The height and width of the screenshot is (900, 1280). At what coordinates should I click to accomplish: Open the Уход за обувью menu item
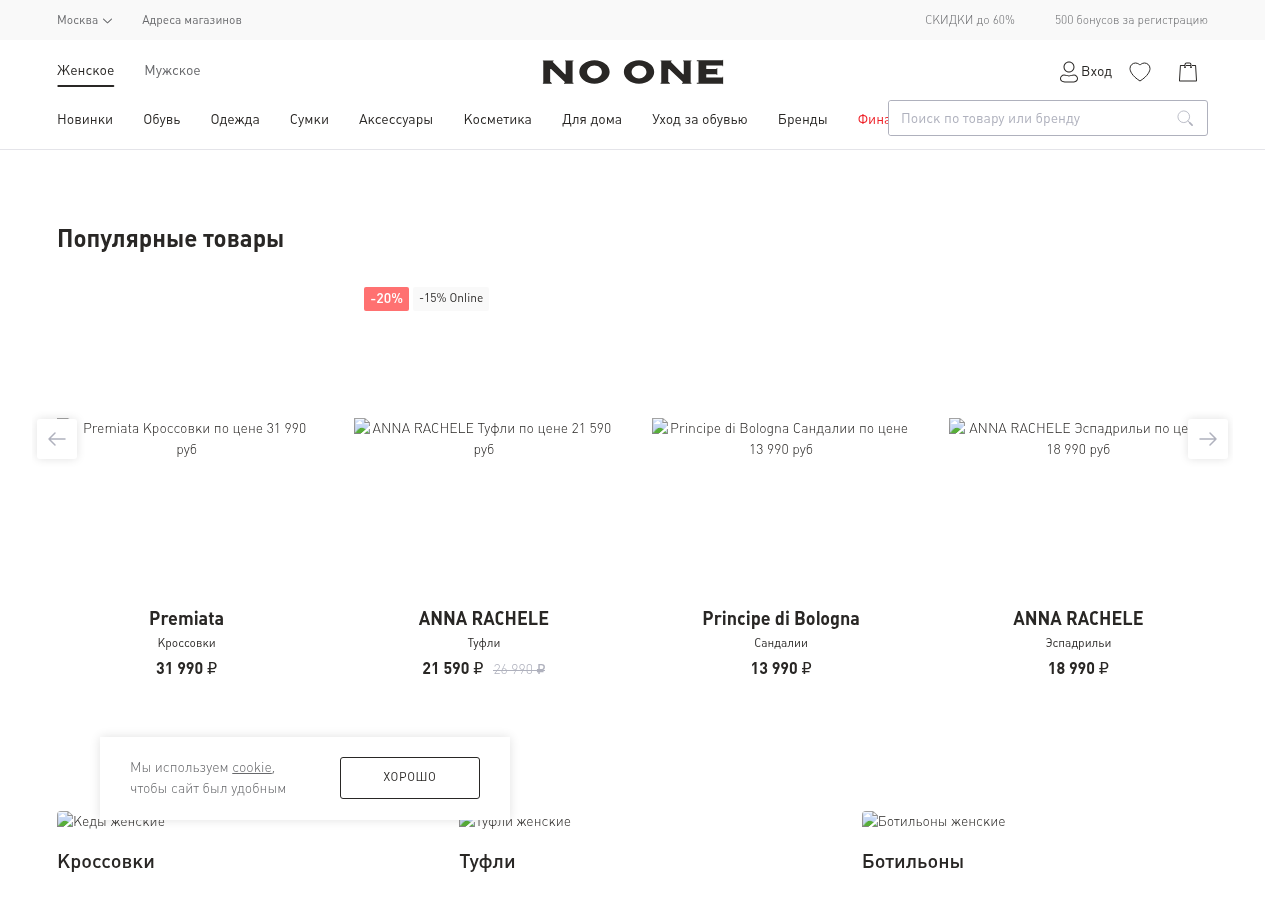(700, 119)
